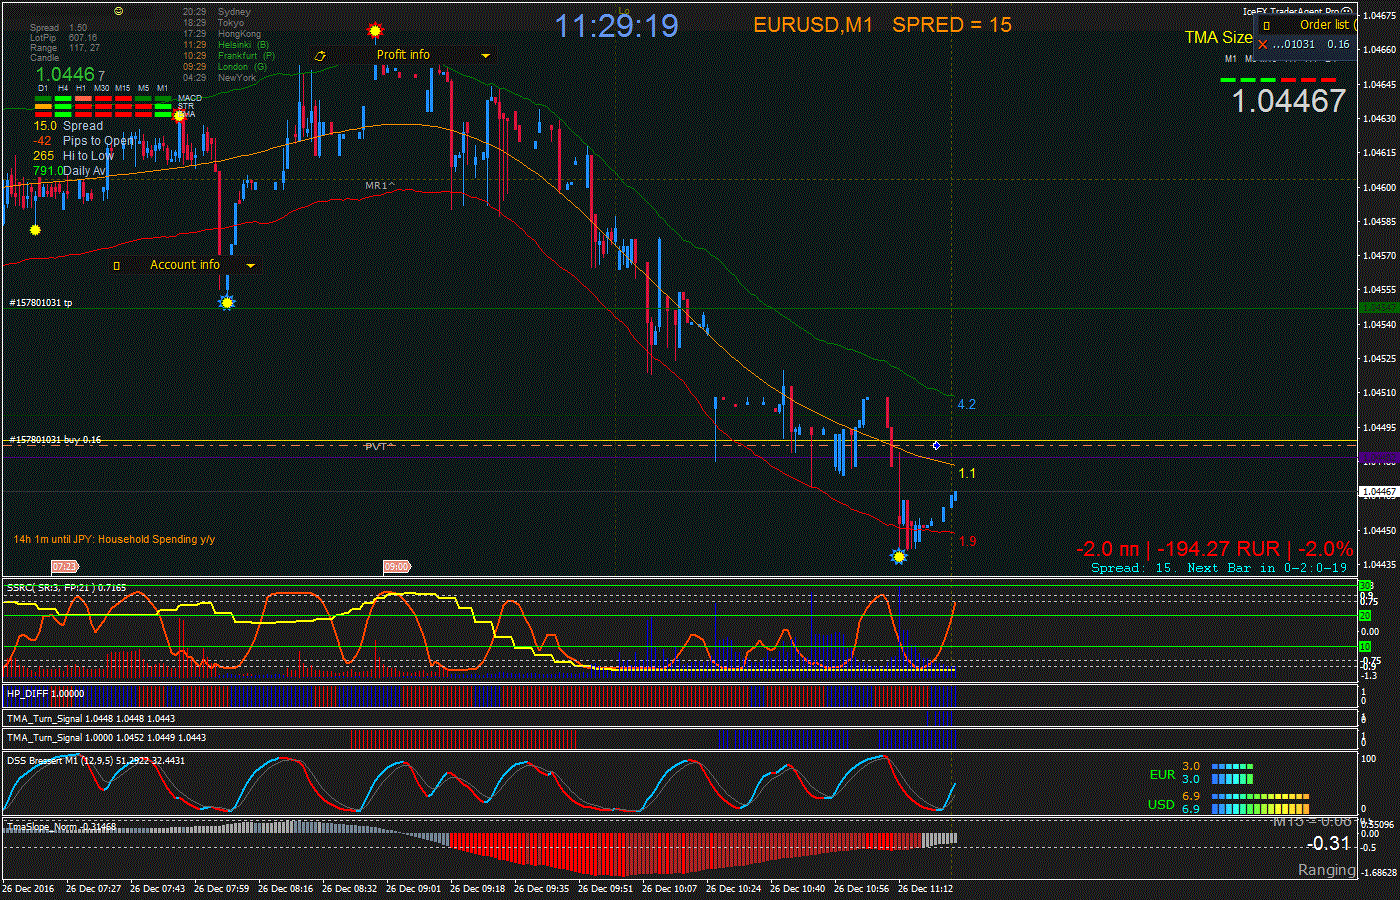Click the D1 timeframe column header

click(x=43, y=88)
